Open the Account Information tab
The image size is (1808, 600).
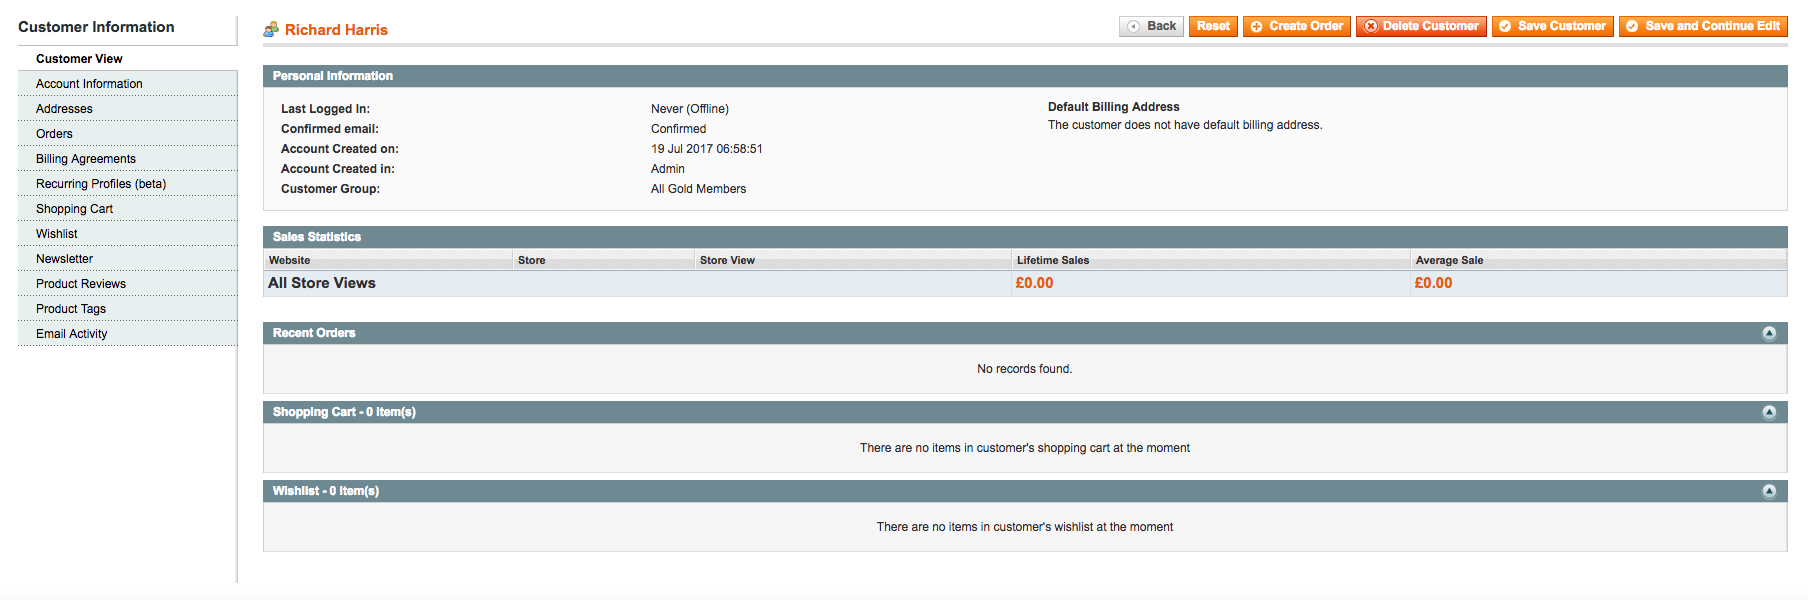[89, 84]
